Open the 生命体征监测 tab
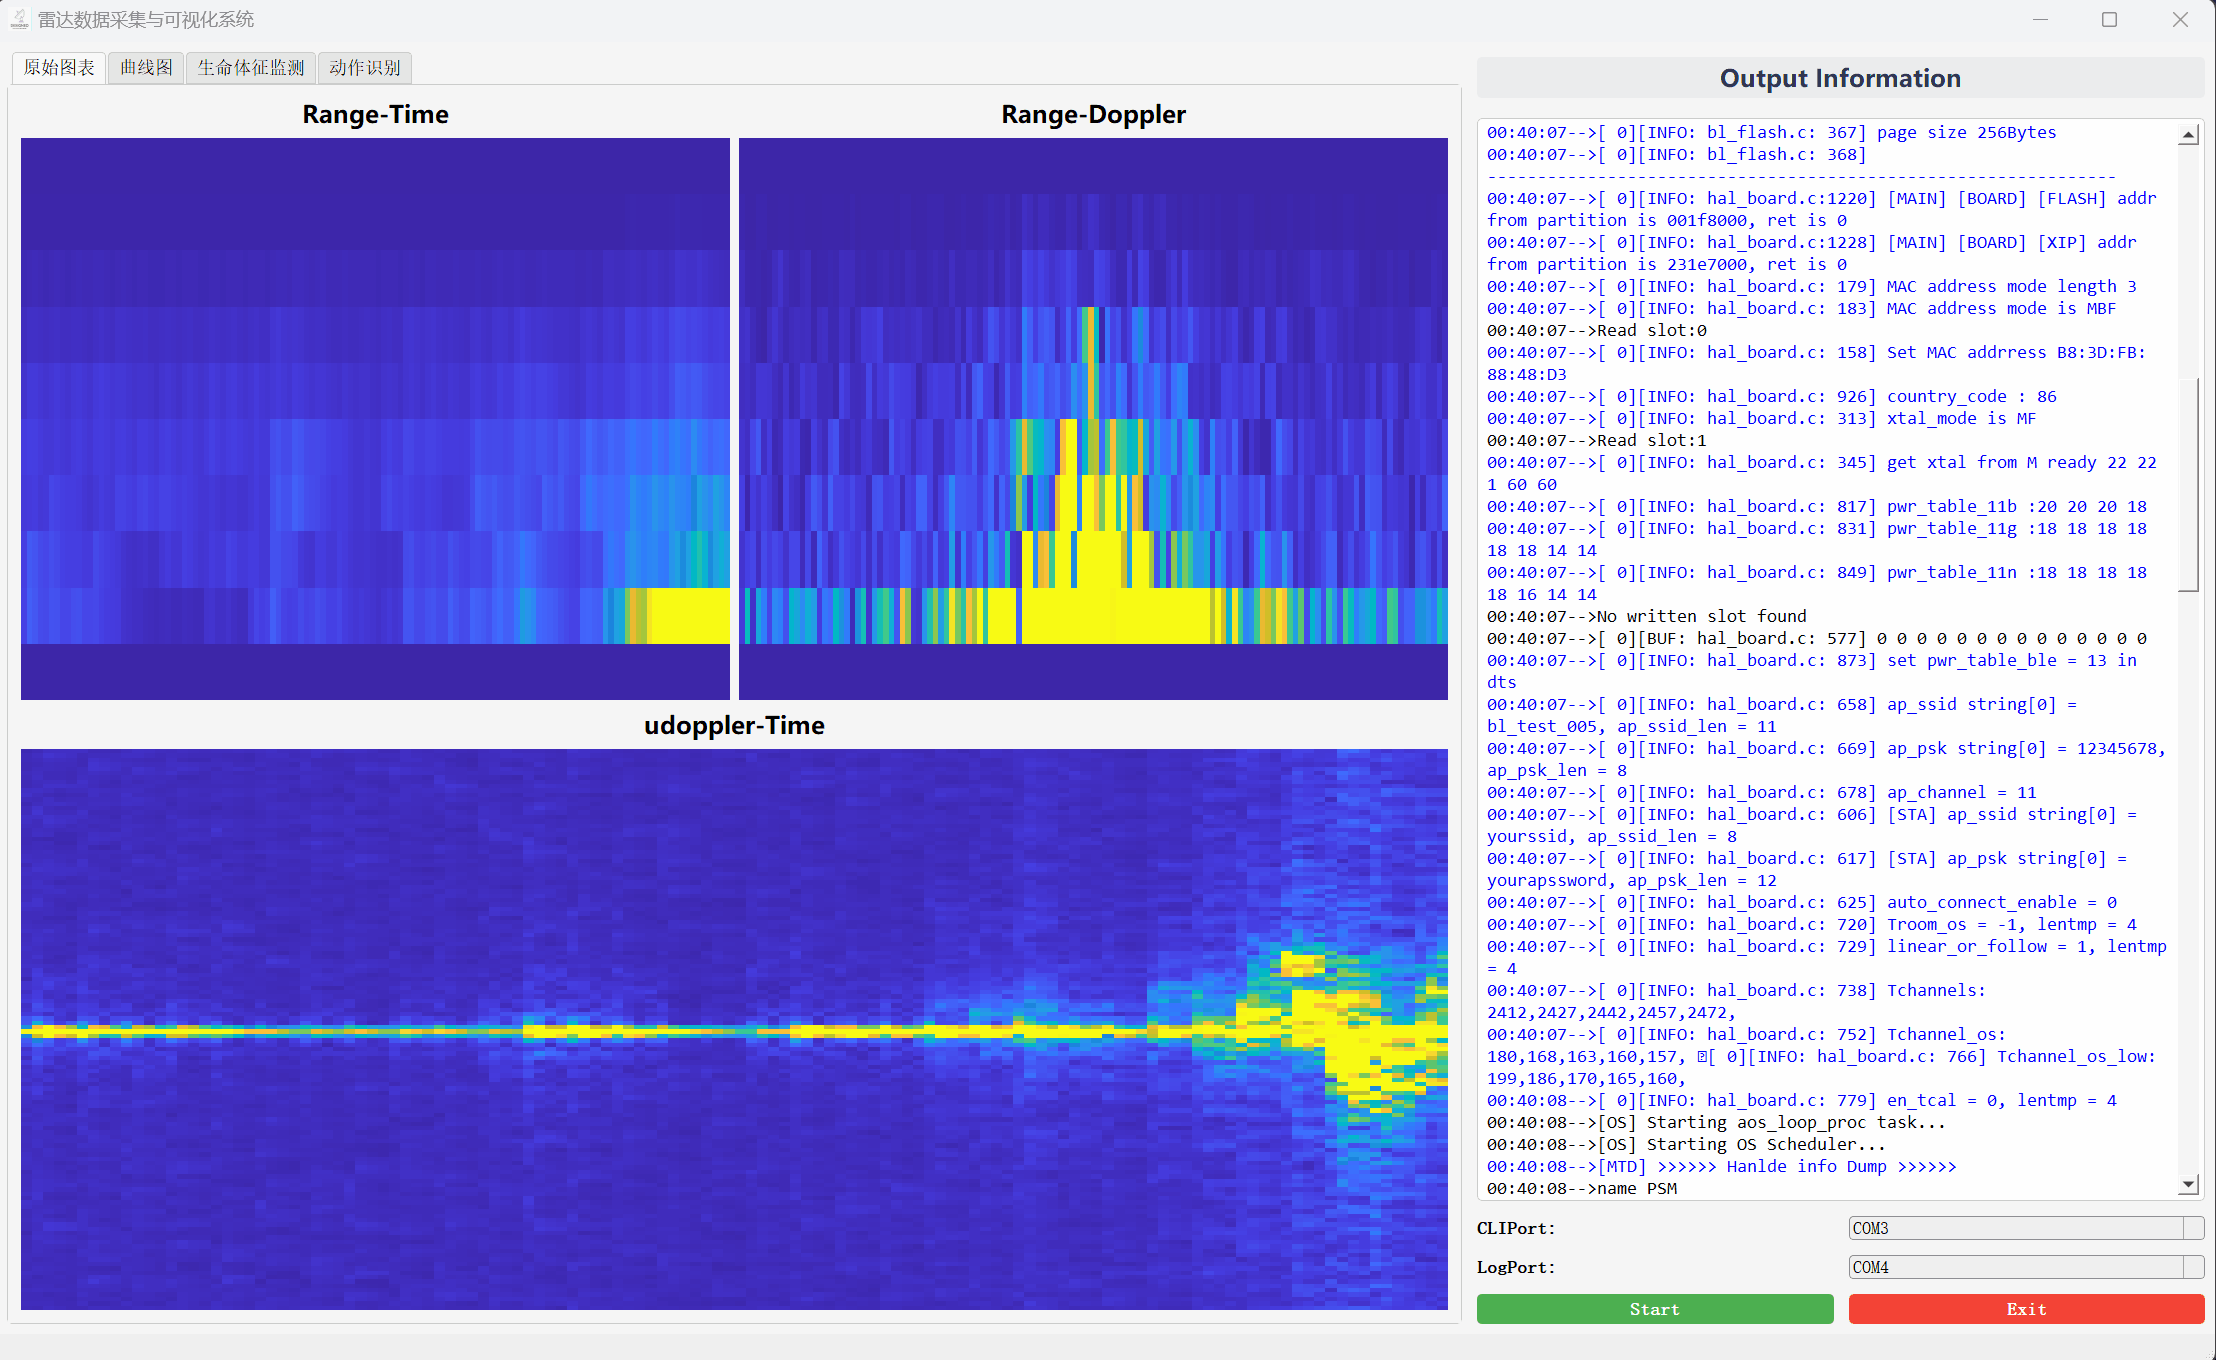Image resolution: width=2216 pixels, height=1360 pixels. click(x=250, y=67)
